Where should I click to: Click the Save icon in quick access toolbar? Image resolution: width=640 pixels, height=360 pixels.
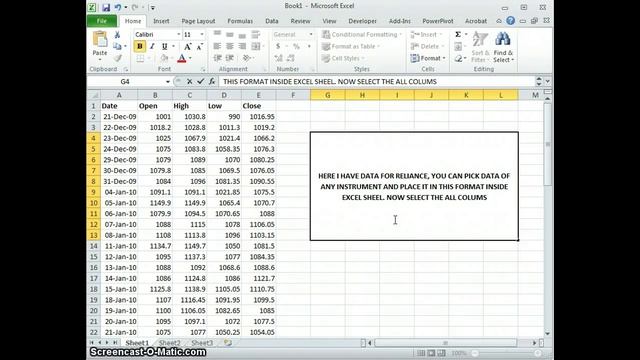coord(106,7)
